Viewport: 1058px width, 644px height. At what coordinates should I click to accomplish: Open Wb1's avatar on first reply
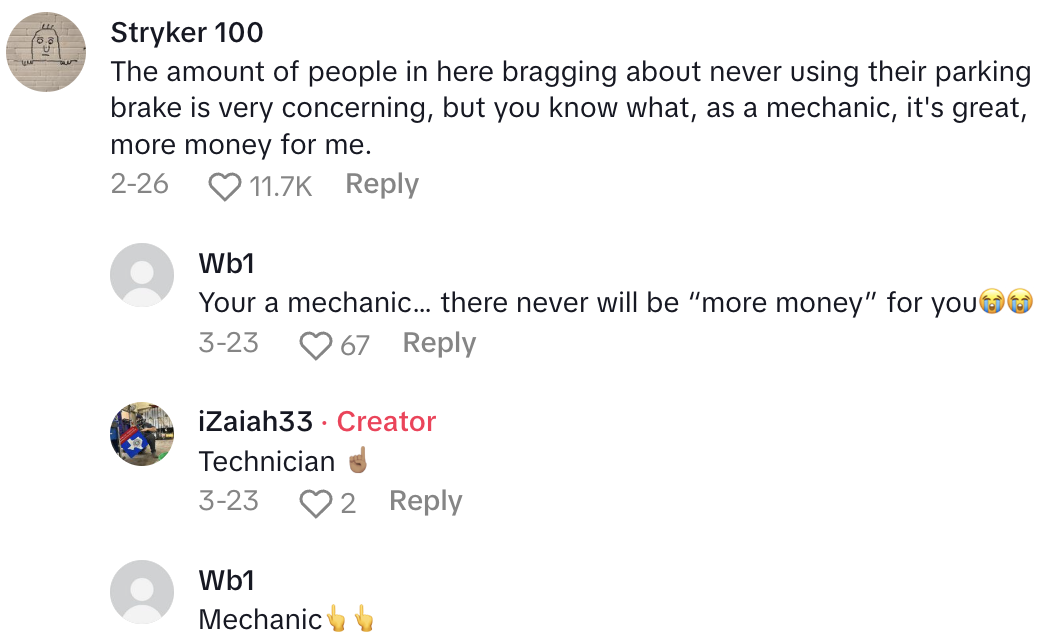142,275
